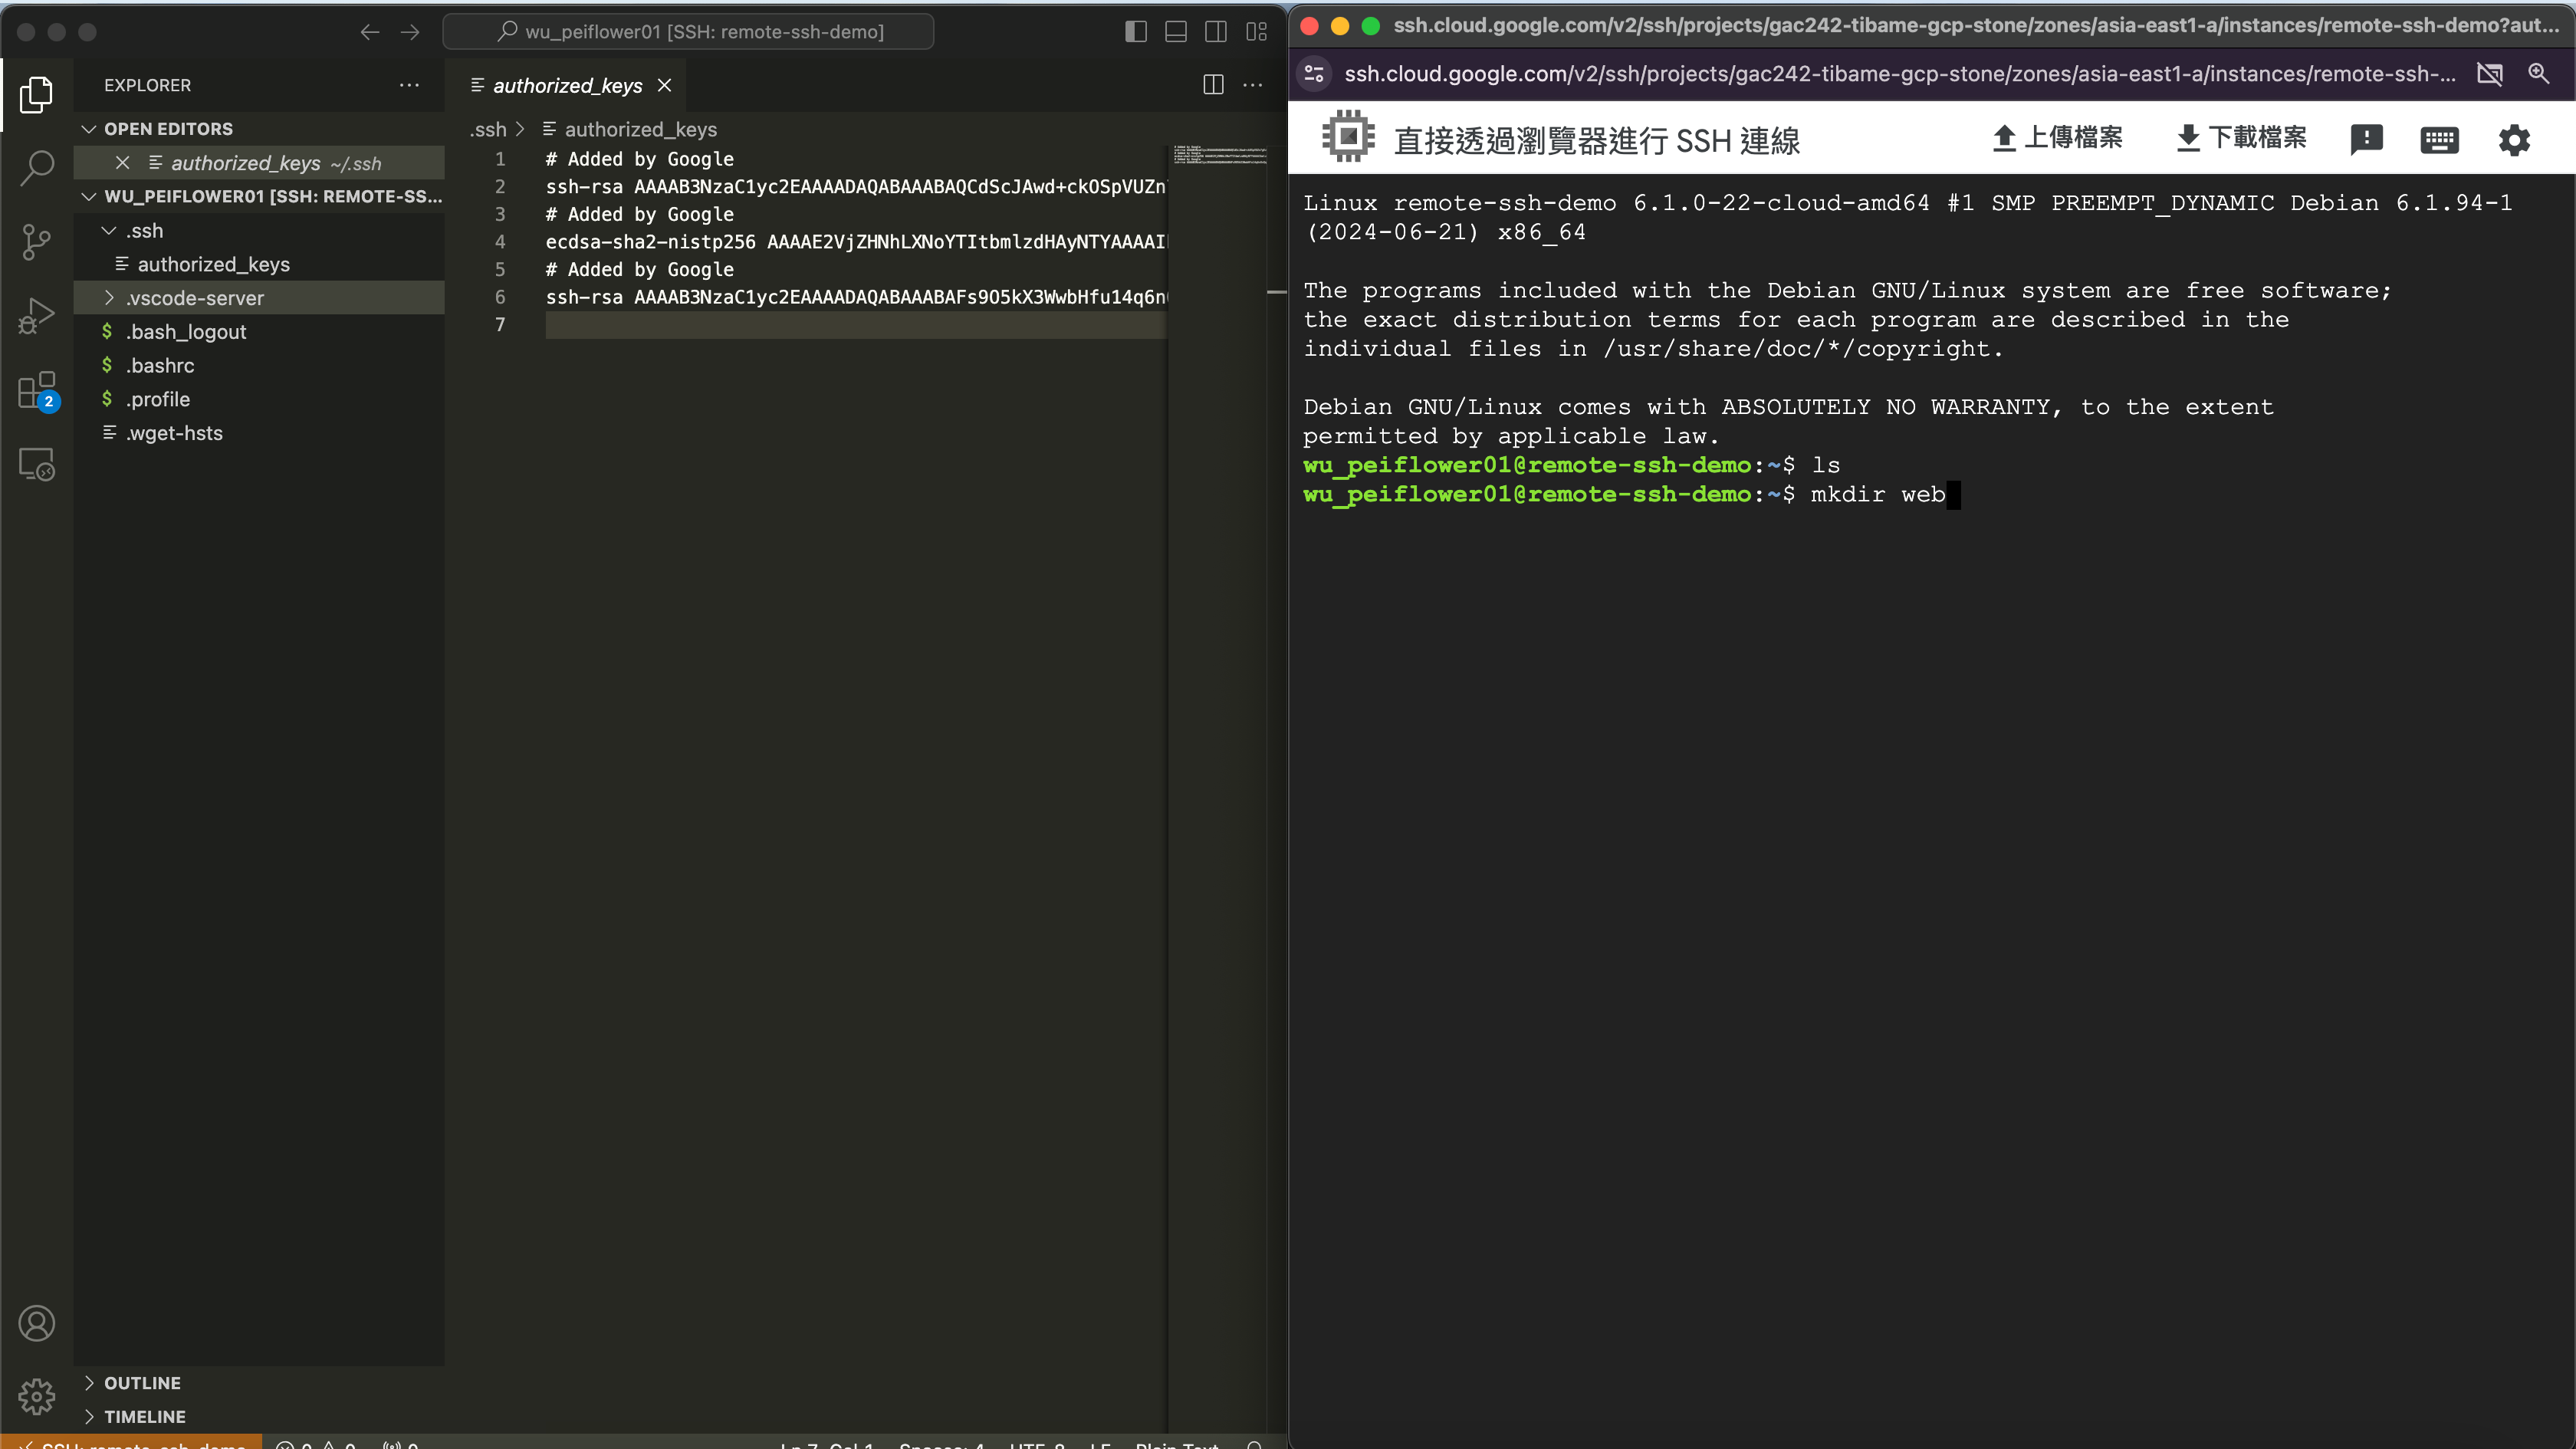Select the authorized_keys editor tab
This screenshot has width=2576, height=1449.
click(567, 86)
